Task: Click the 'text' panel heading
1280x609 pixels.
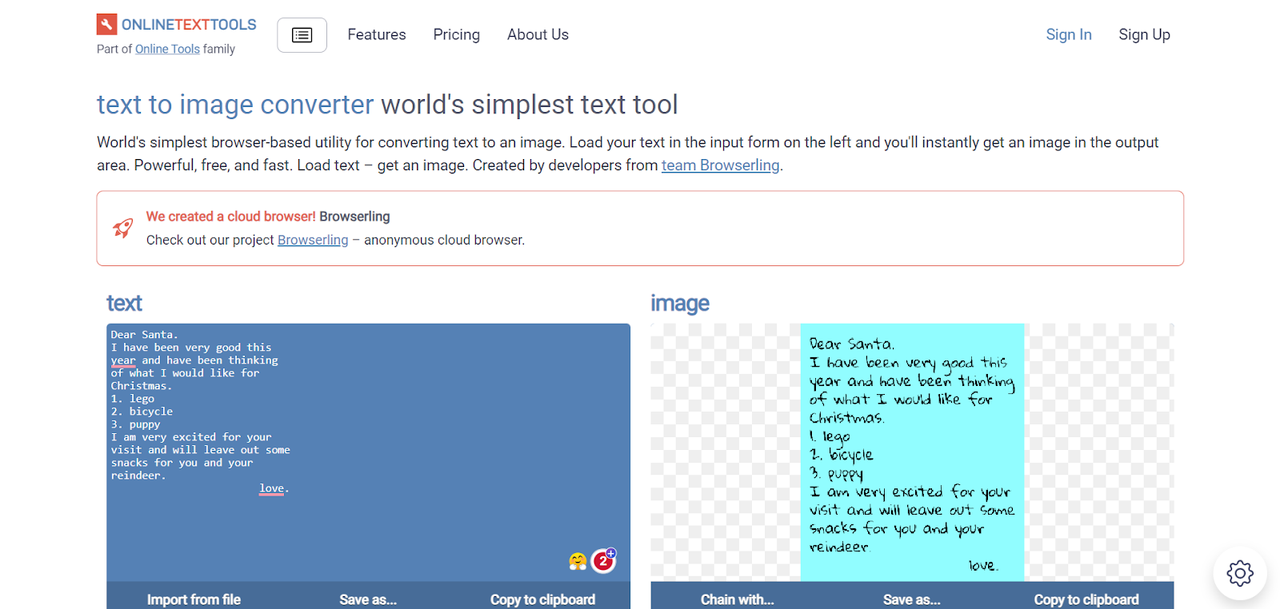Action: (124, 303)
